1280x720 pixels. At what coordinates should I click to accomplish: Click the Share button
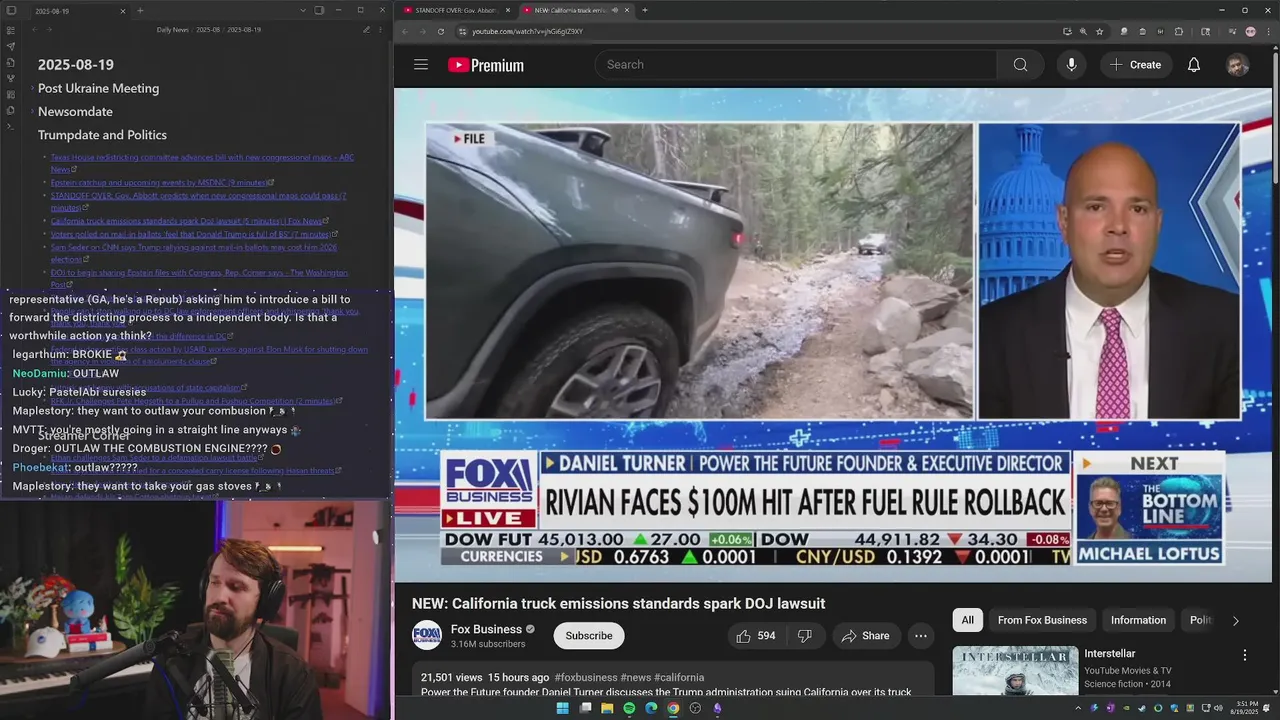coord(865,636)
